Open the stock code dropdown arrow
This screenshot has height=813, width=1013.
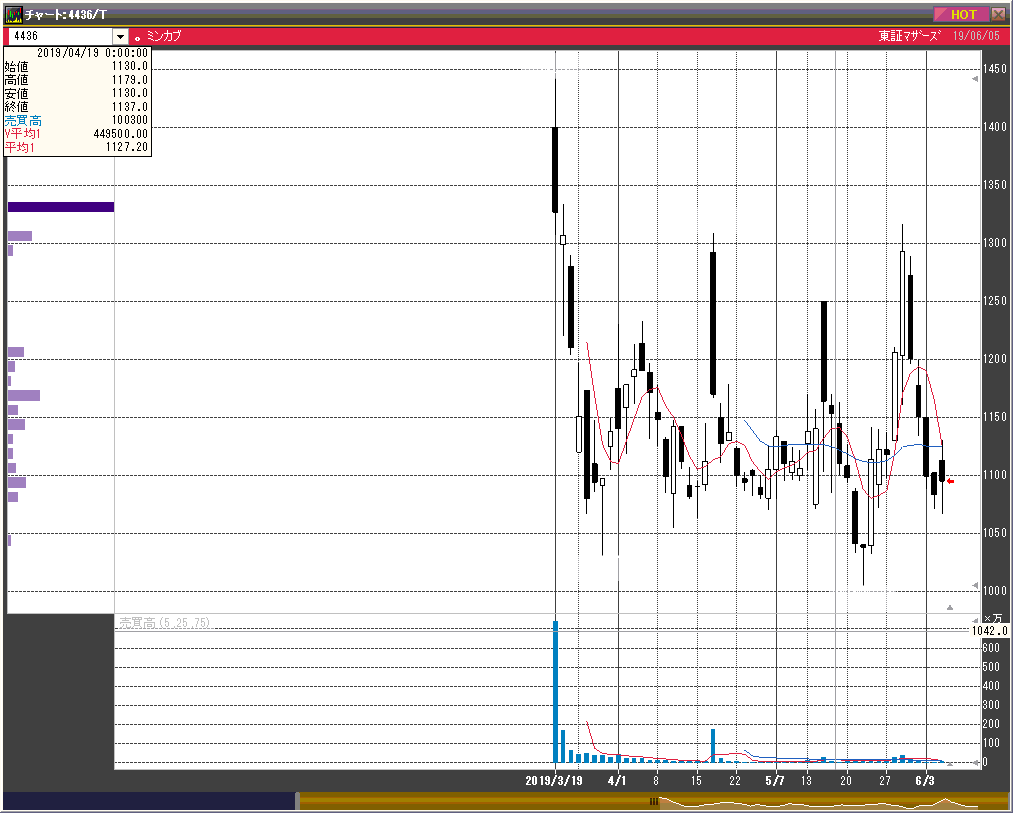tap(120, 36)
